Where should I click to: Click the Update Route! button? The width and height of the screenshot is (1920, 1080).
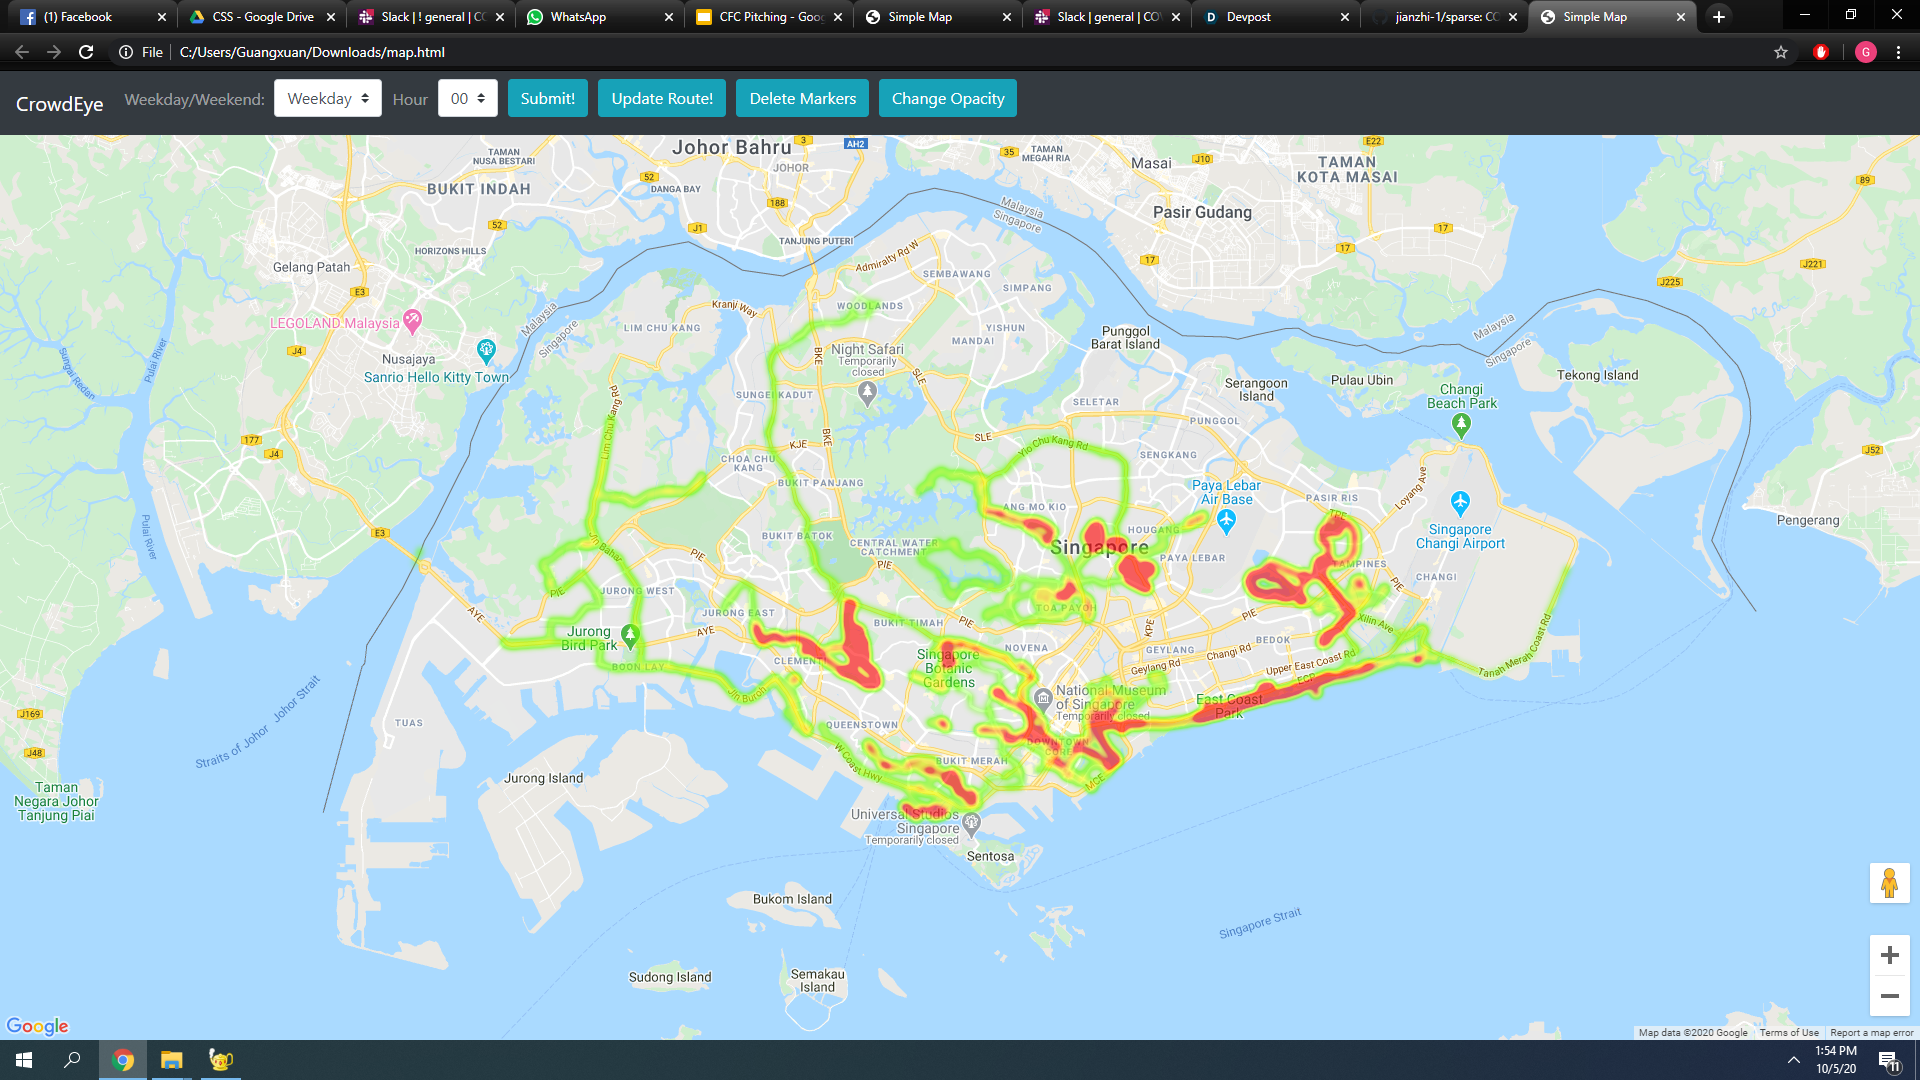click(x=661, y=98)
